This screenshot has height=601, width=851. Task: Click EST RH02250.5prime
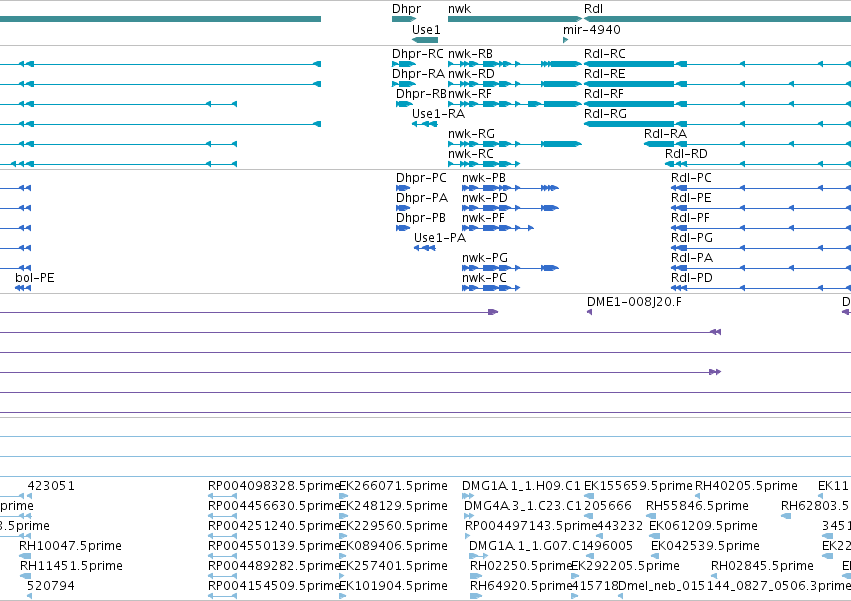click(521, 566)
